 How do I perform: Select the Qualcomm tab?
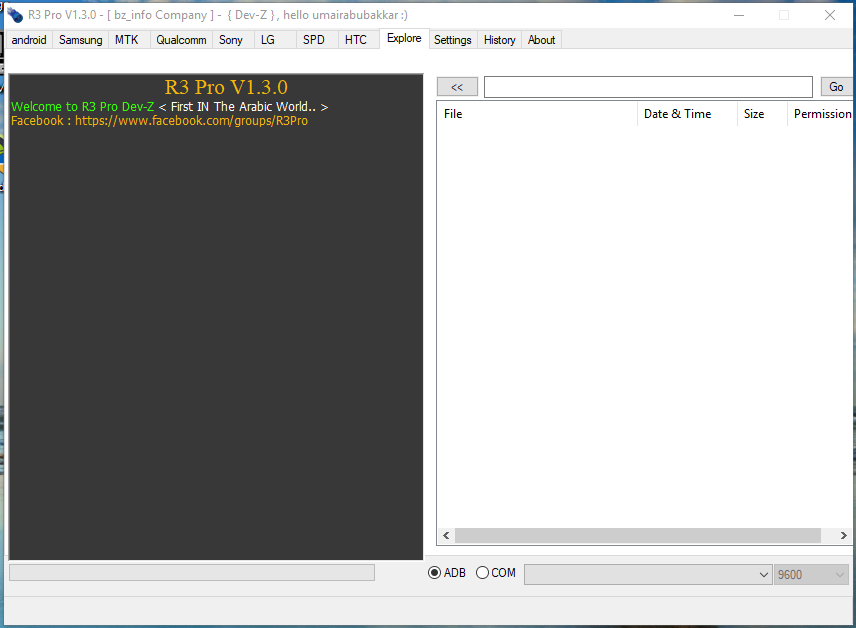pos(181,40)
